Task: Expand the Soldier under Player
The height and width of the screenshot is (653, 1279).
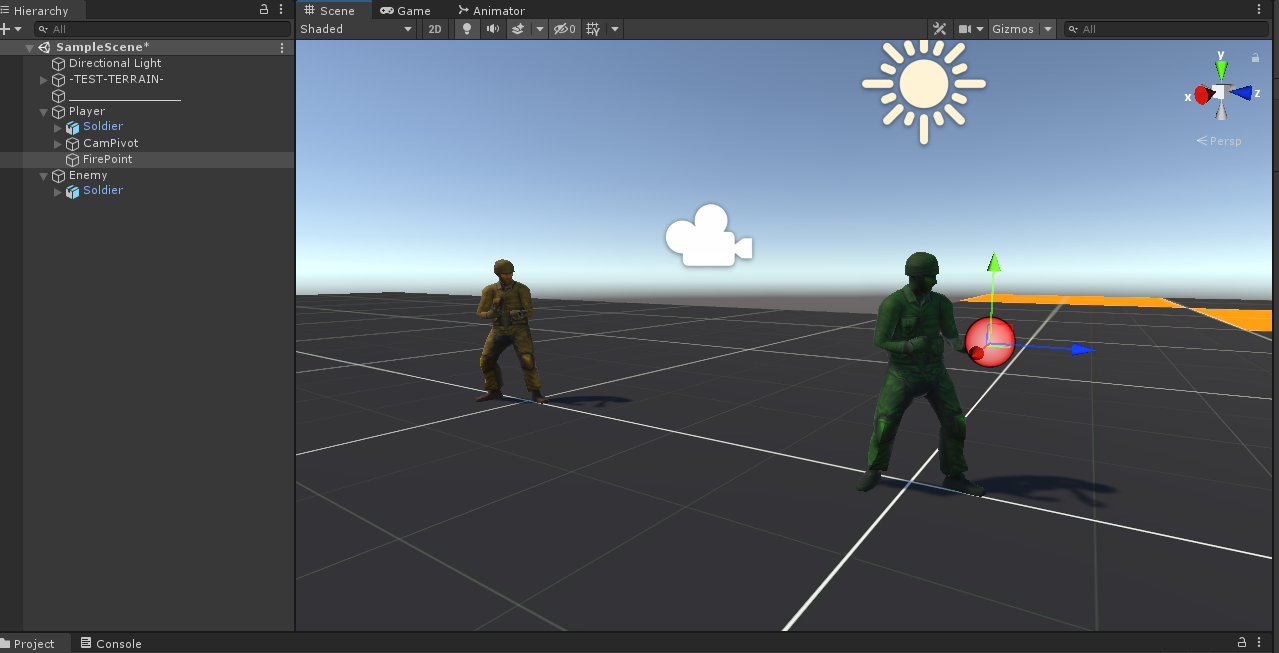Action: point(57,127)
